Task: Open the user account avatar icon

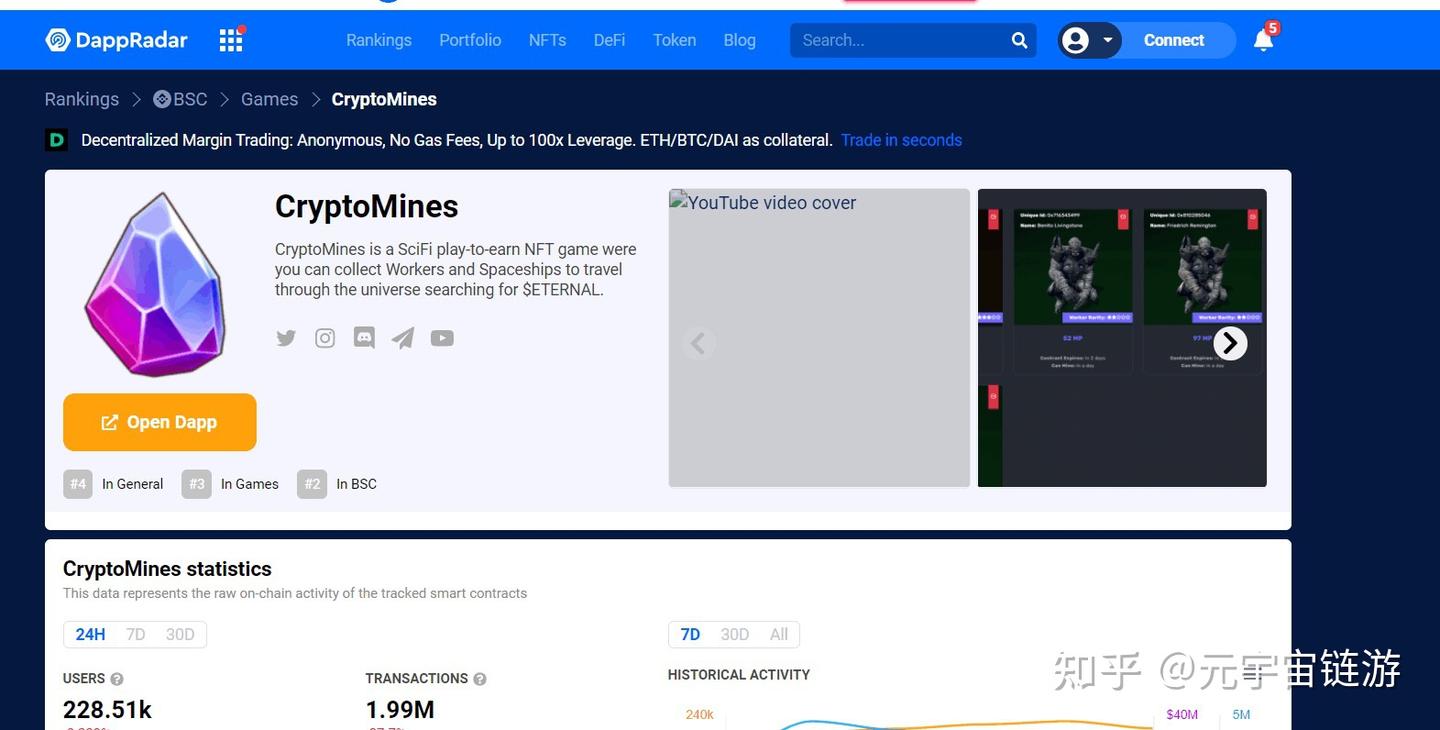Action: (1076, 40)
